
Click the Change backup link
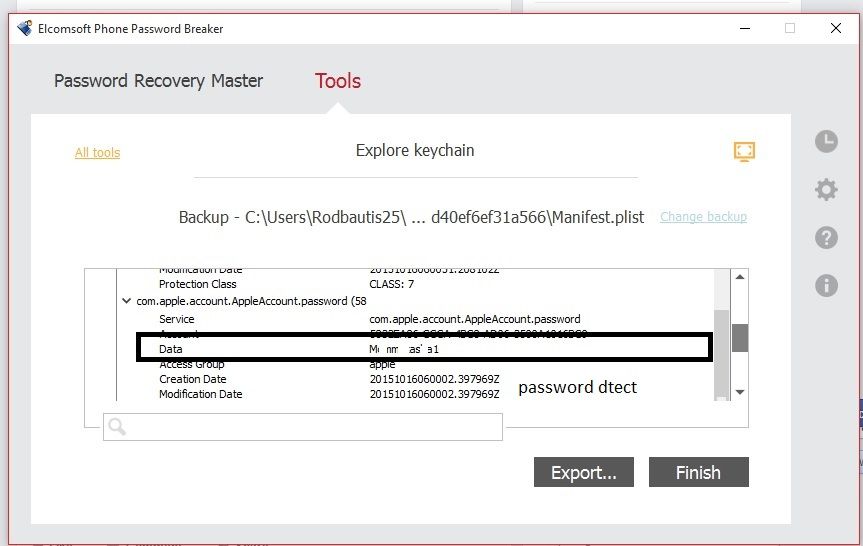pos(703,217)
